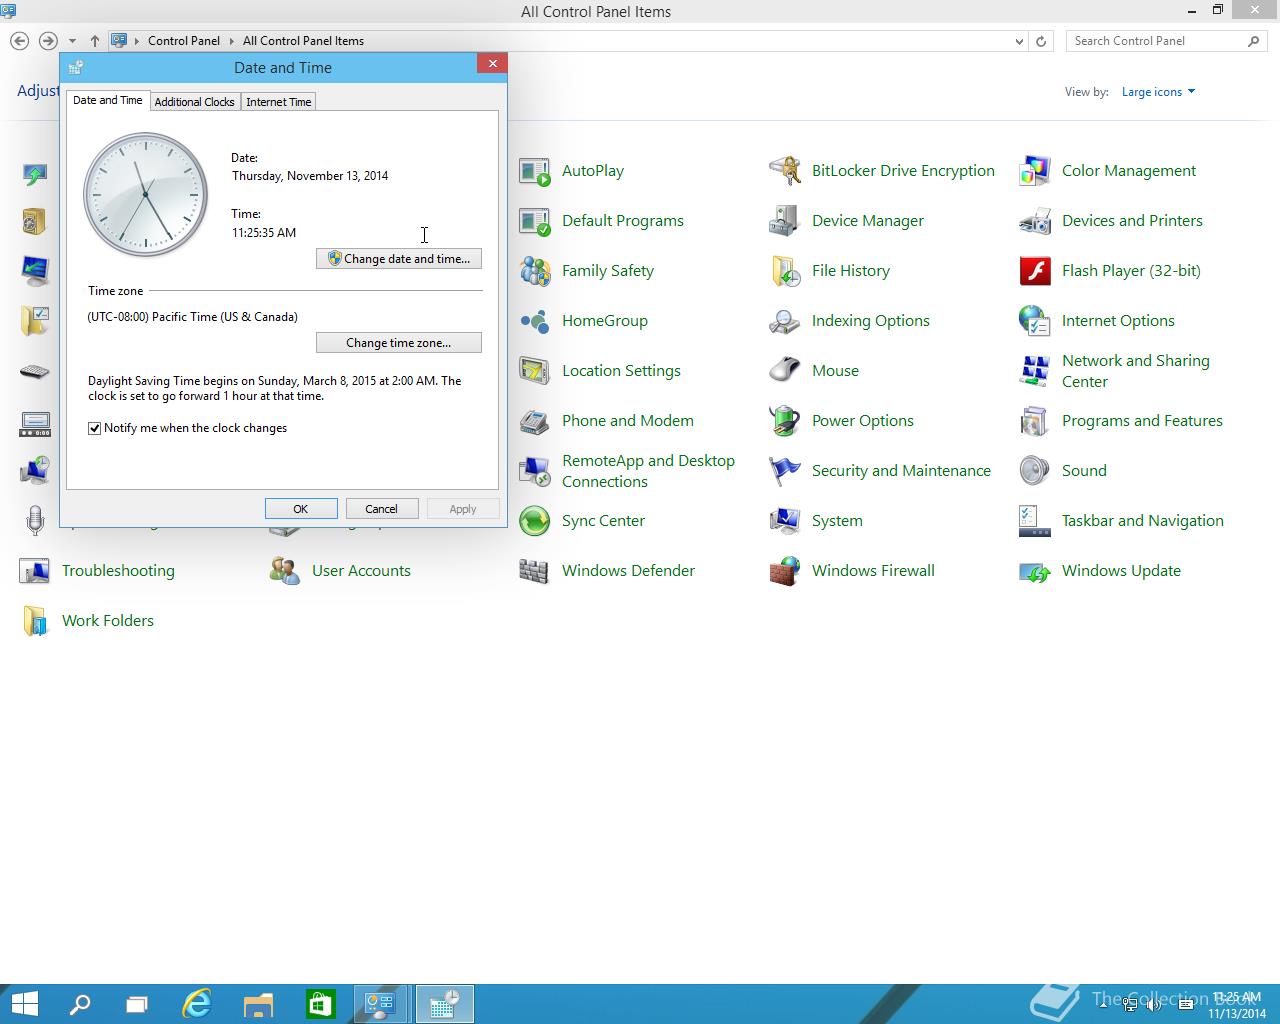Open the File History icon
Viewport: 1280px width, 1024px height.
pos(785,271)
